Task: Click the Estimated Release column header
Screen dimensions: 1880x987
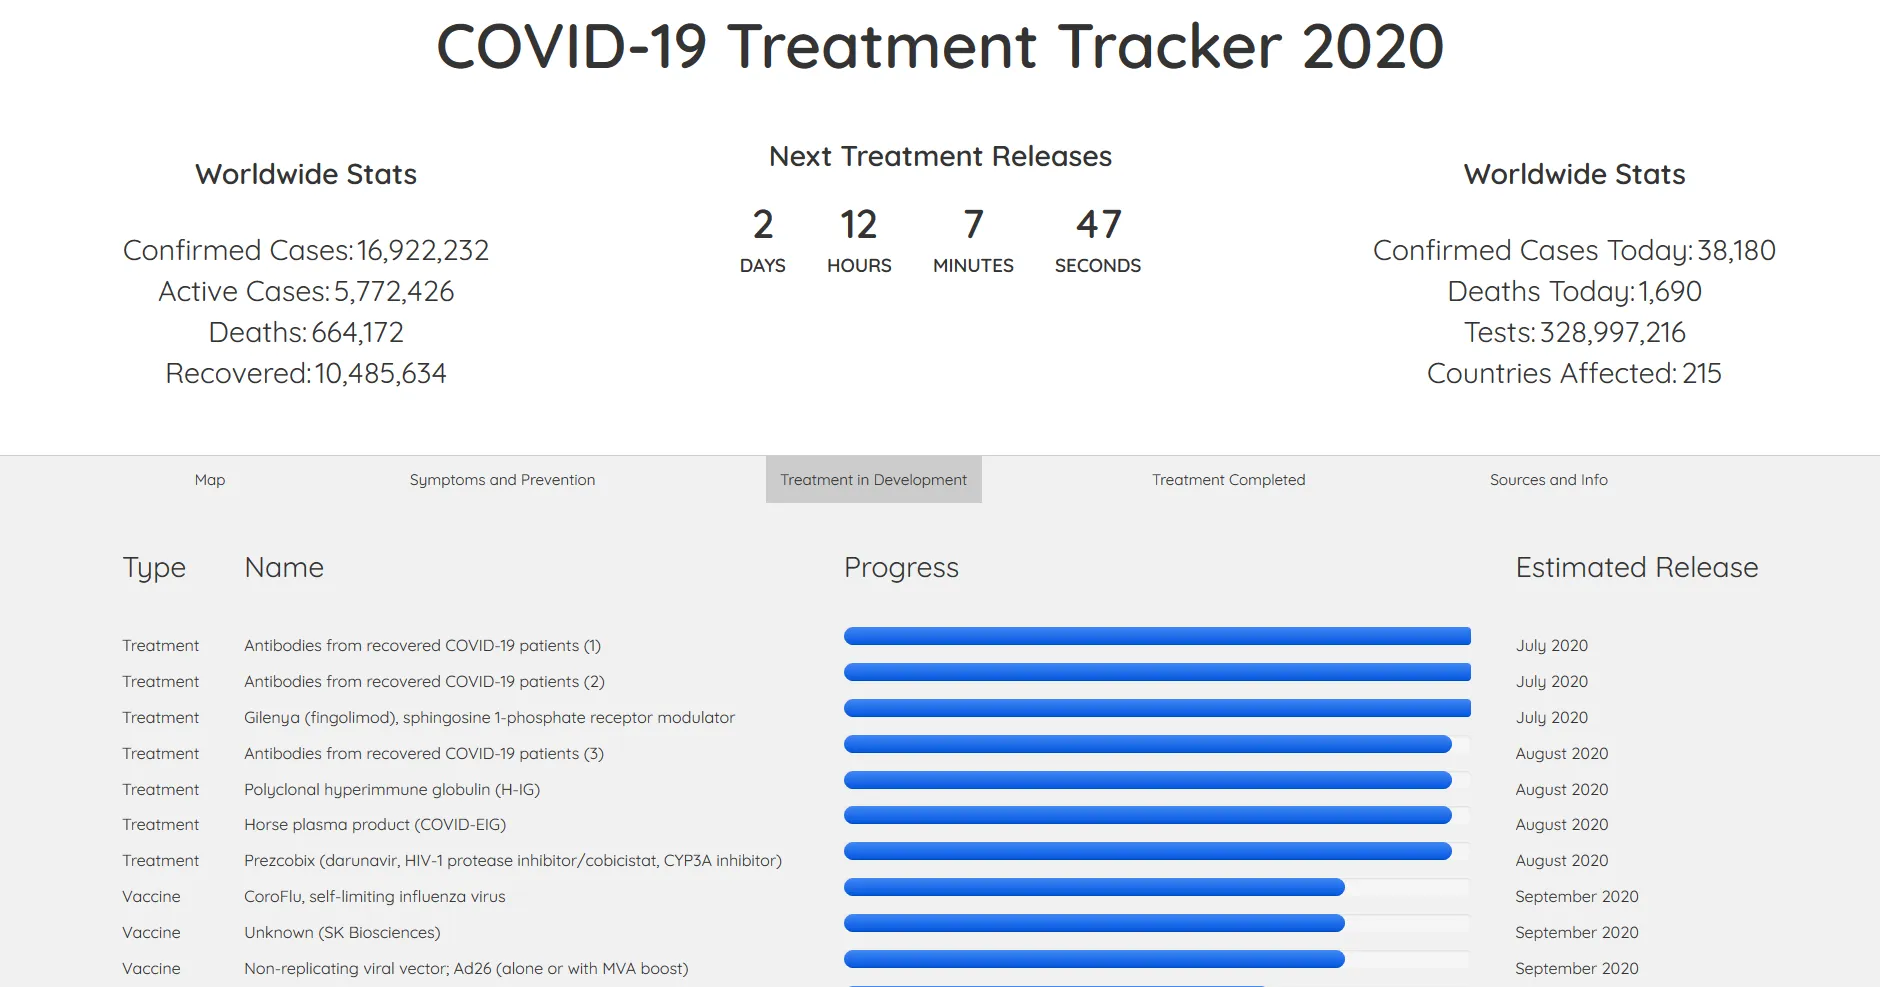Action: coord(1635,567)
